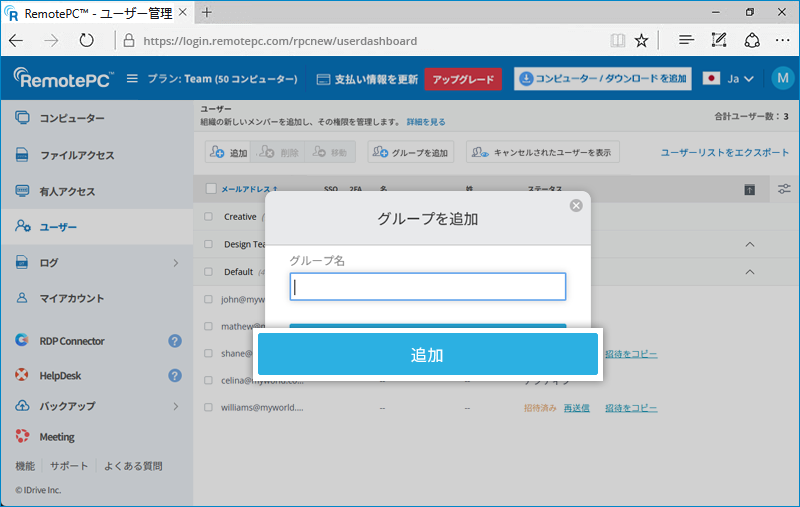This screenshot has height=507, width=800.
Task: Click キャンセルされたユーザーを表示 button
Action: (543, 152)
